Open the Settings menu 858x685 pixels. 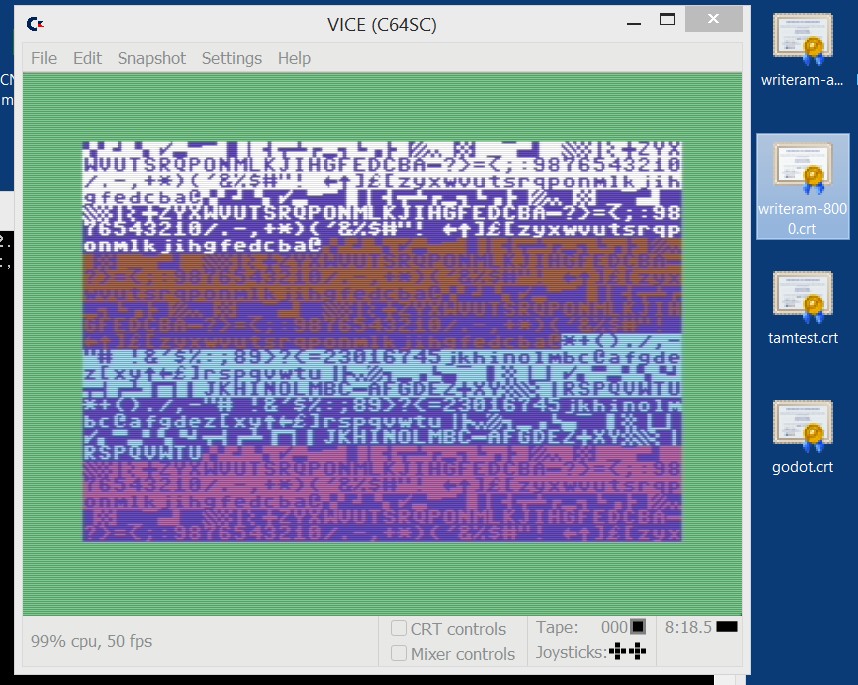(x=231, y=58)
